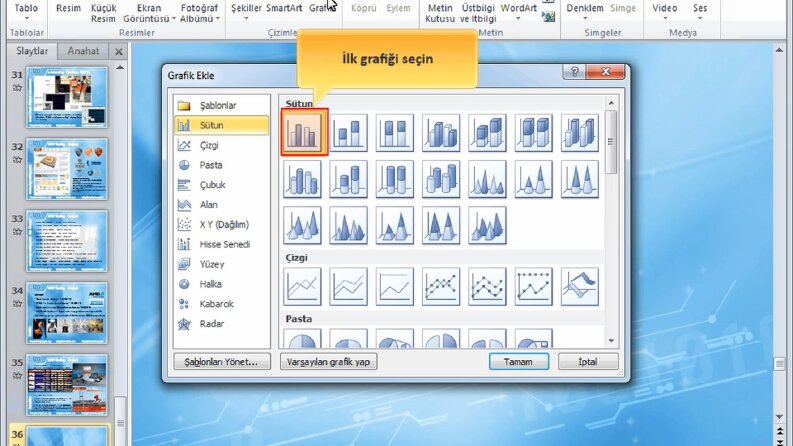Screen dimensions: 793x446
Task: Click Varsayılan grafik yap button
Action: (x=328, y=362)
